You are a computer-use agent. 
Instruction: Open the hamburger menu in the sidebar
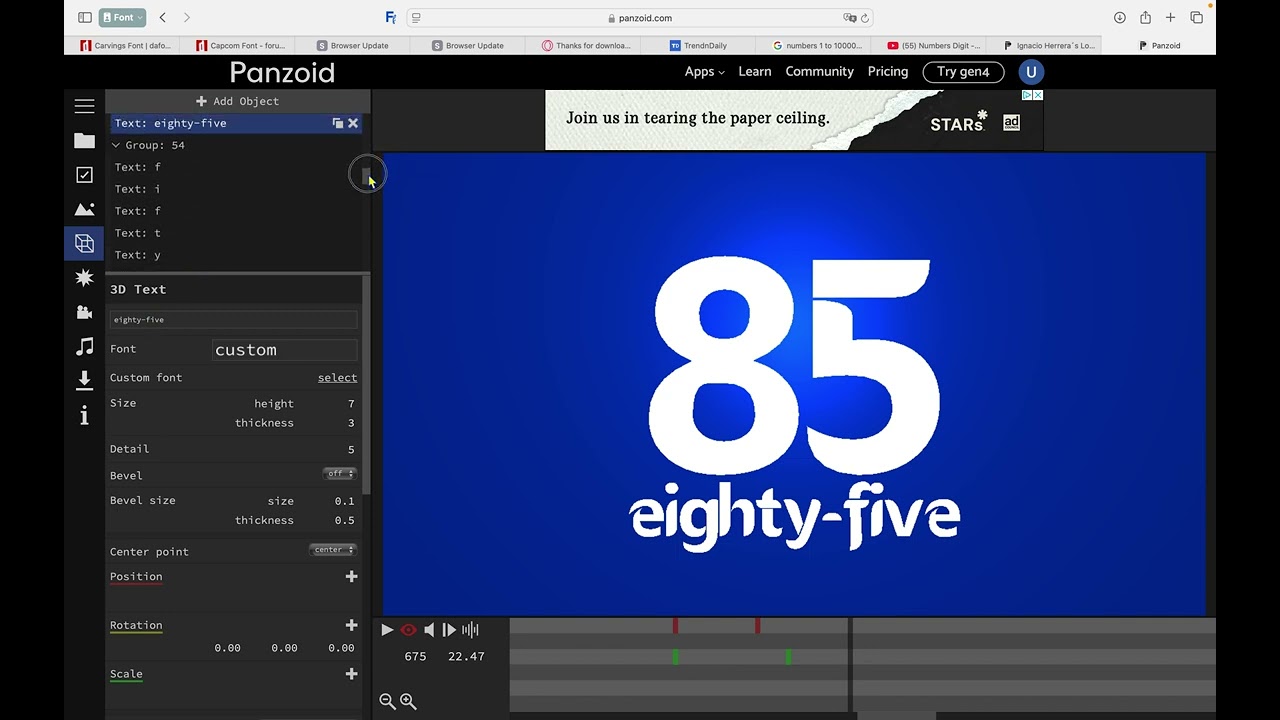(x=84, y=105)
